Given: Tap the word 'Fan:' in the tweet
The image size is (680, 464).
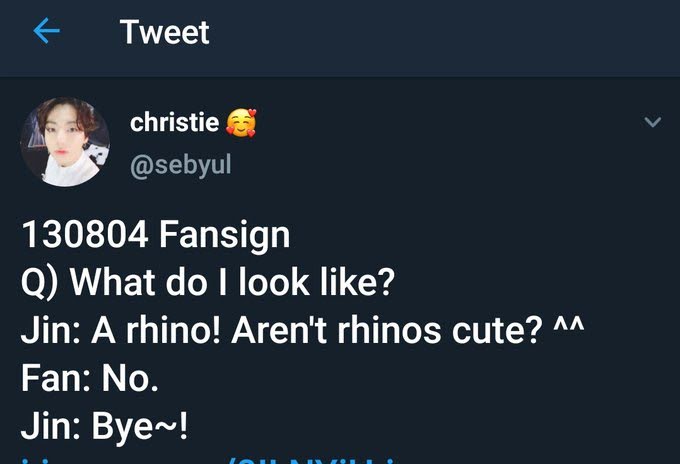Looking at the screenshot, I should (x=49, y=379).
